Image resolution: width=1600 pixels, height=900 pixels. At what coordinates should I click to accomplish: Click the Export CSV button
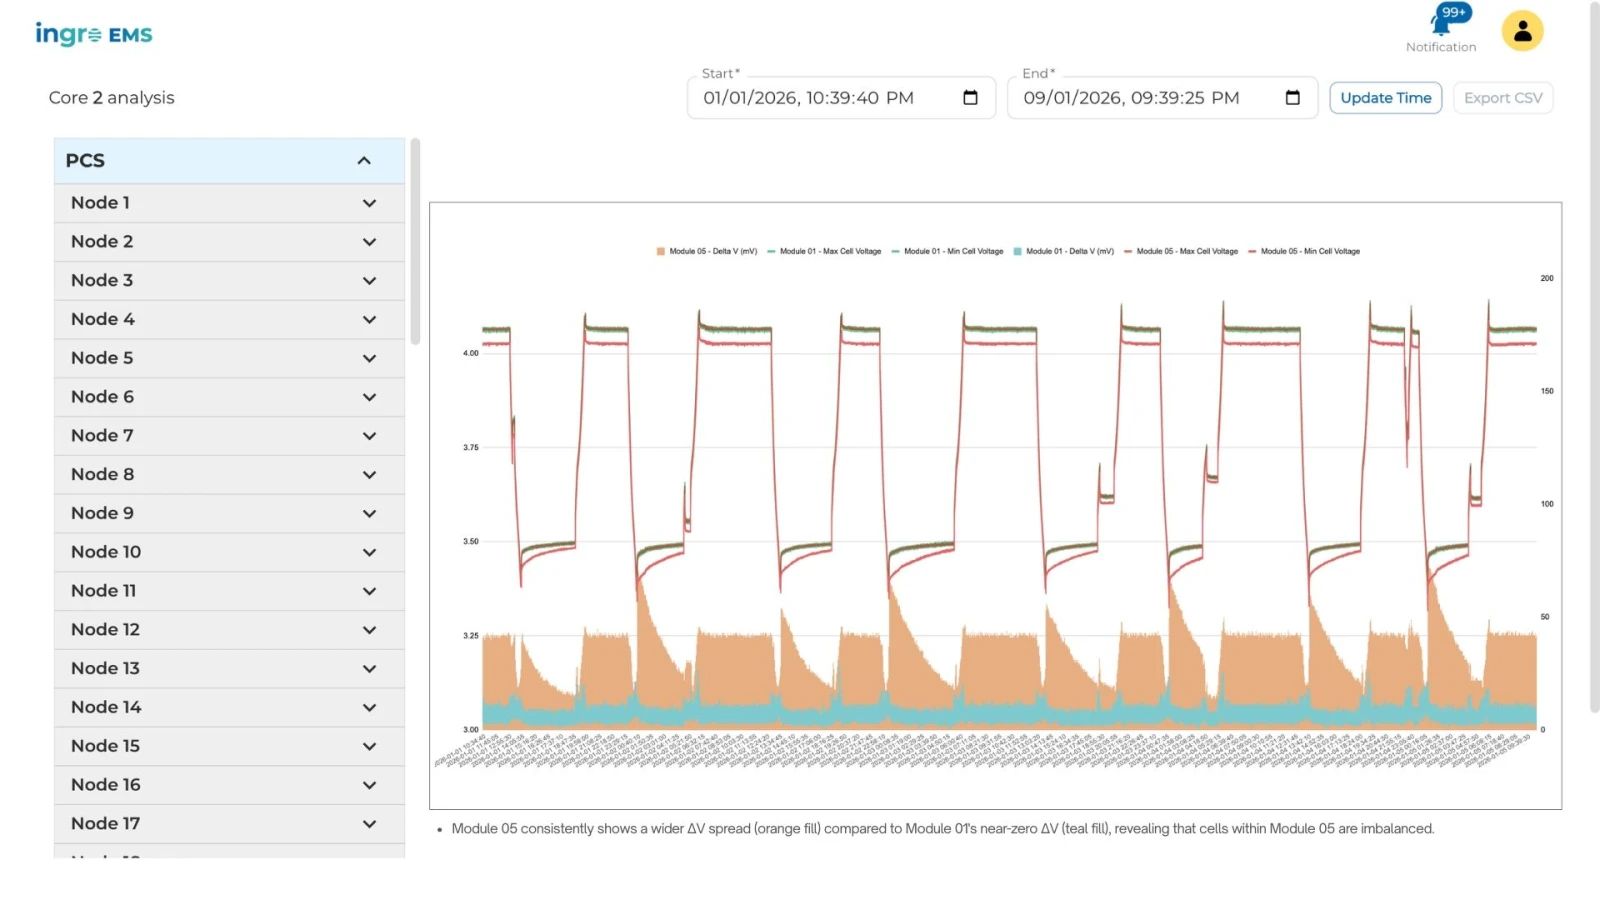pos(1503,98)
